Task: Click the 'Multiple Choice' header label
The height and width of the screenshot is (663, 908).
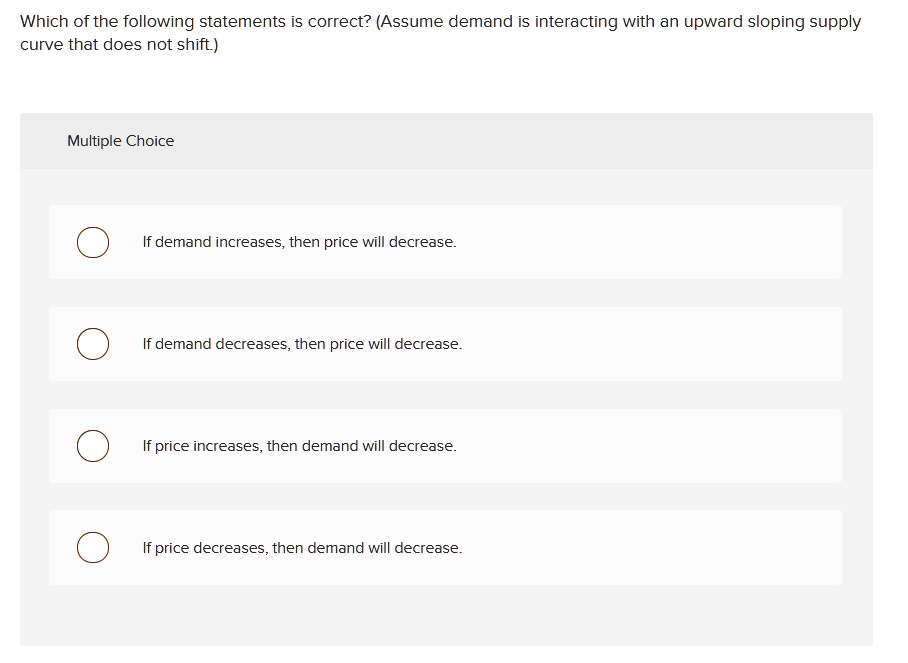Action: pyautogui.click(x=120, y=141)
